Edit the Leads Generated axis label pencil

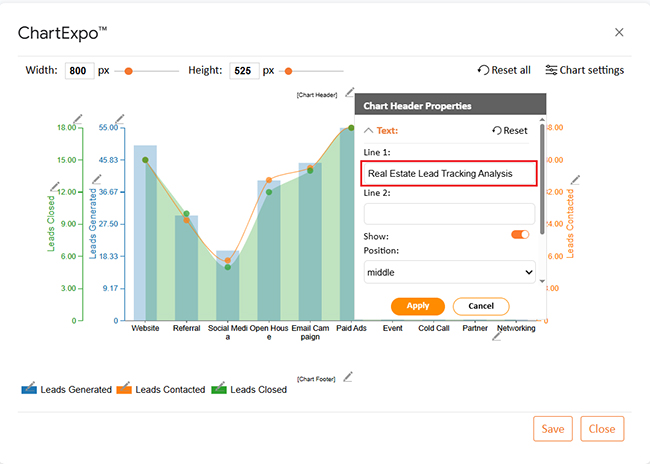96,179
